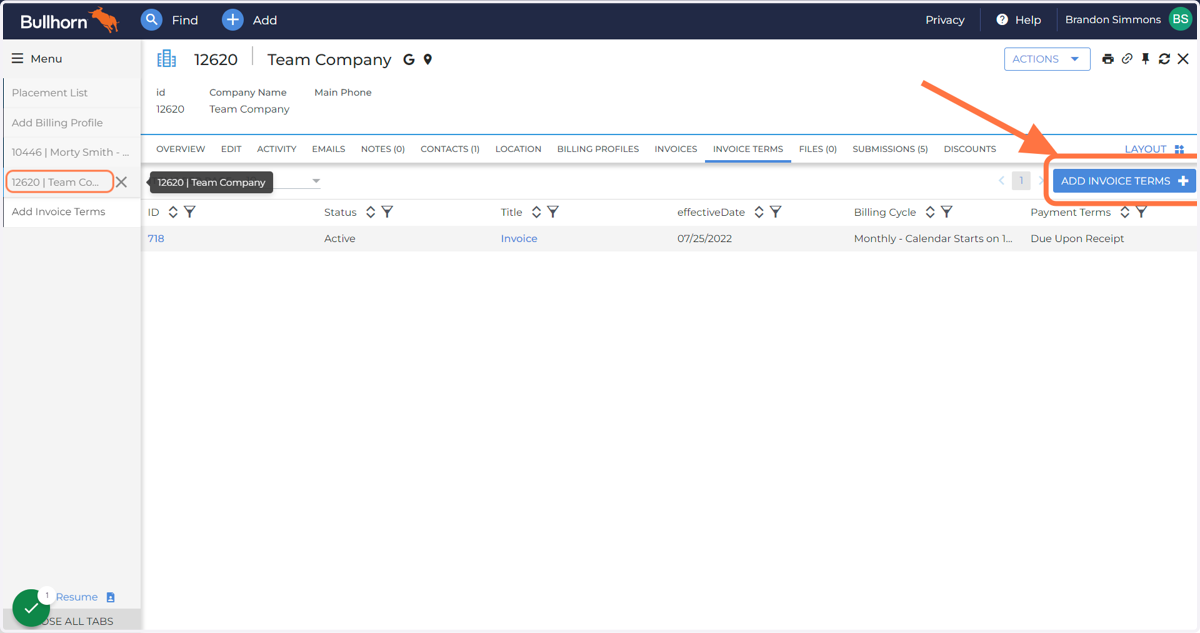The image size is (1200, 633).
Task: Sort the Payment Terms column
Action: coord(1125,212)
